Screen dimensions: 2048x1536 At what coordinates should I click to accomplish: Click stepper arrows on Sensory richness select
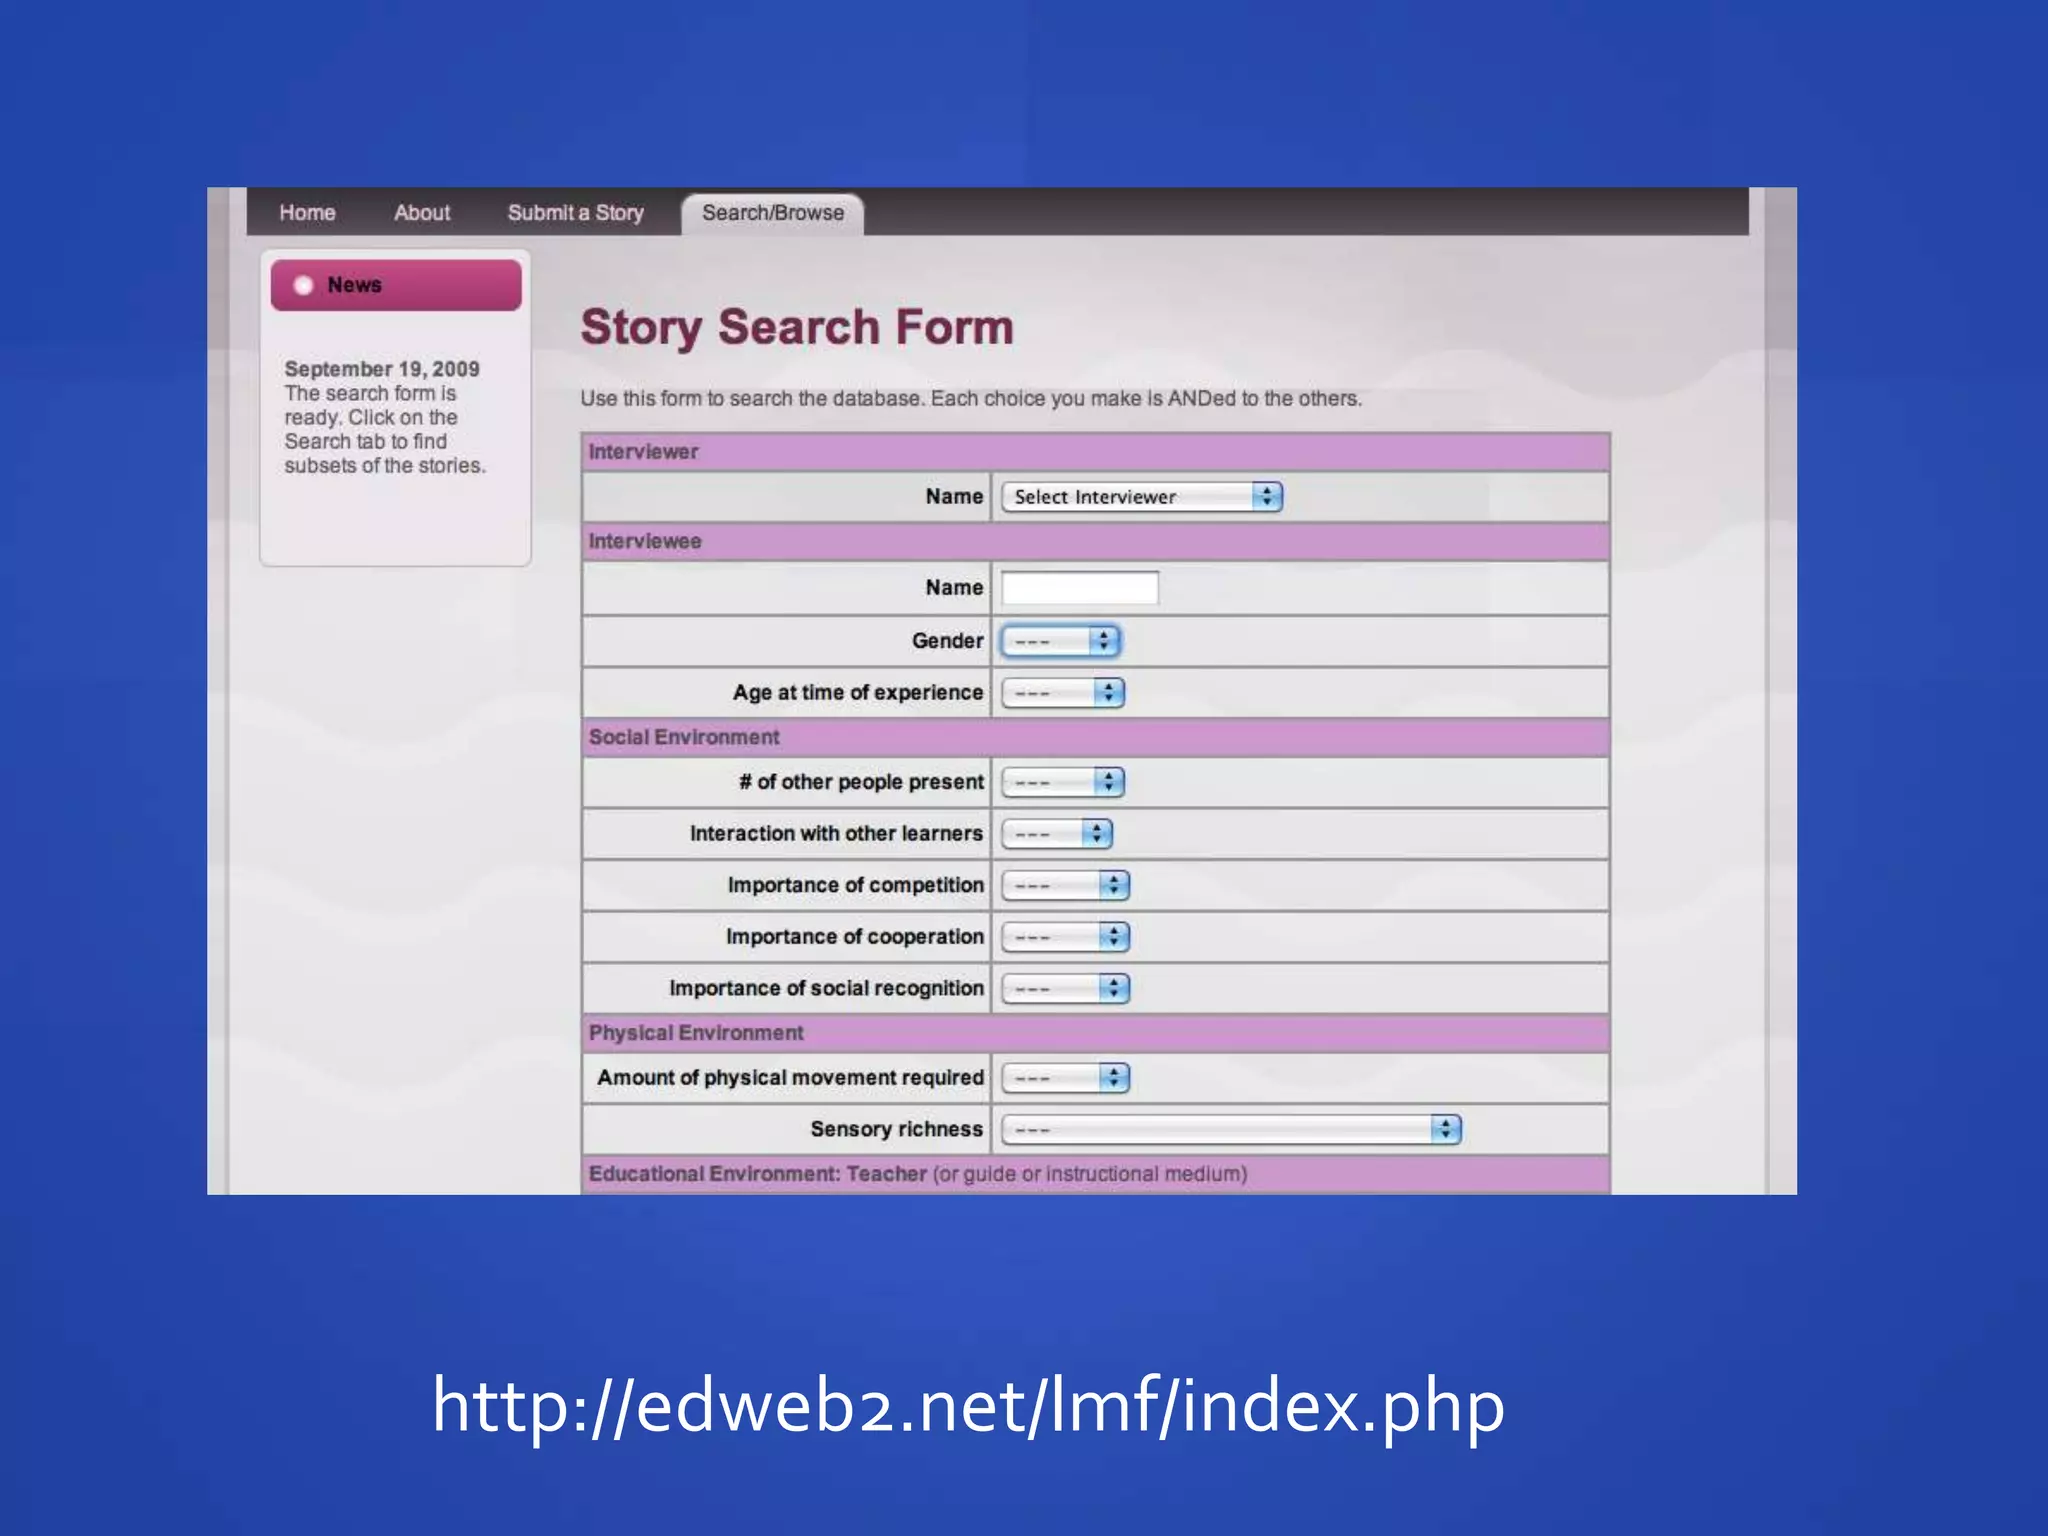1445,1130
